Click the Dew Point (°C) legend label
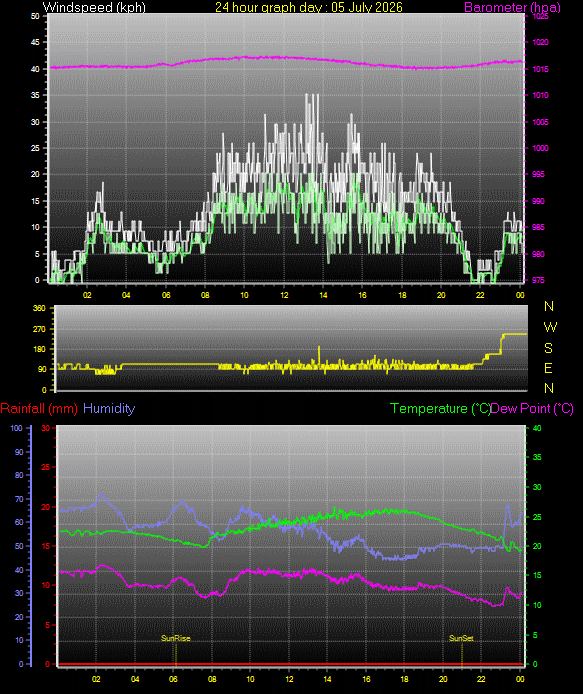Viewport: 583px width, 694px height. point(532,409)
